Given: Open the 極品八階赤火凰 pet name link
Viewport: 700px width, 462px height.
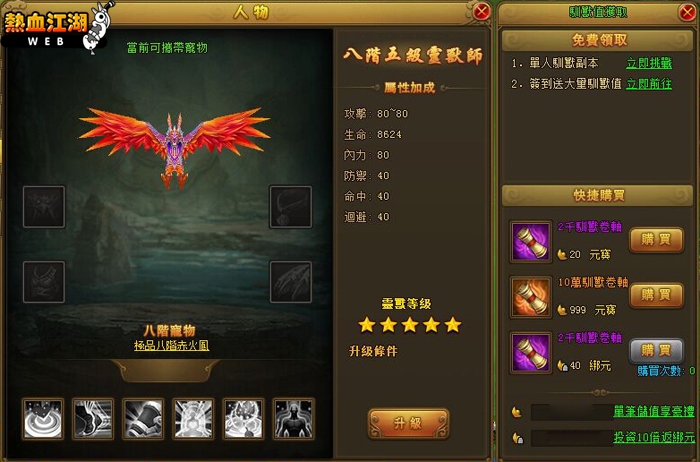Looking at the screenshot, I should (x=171, y=345).
